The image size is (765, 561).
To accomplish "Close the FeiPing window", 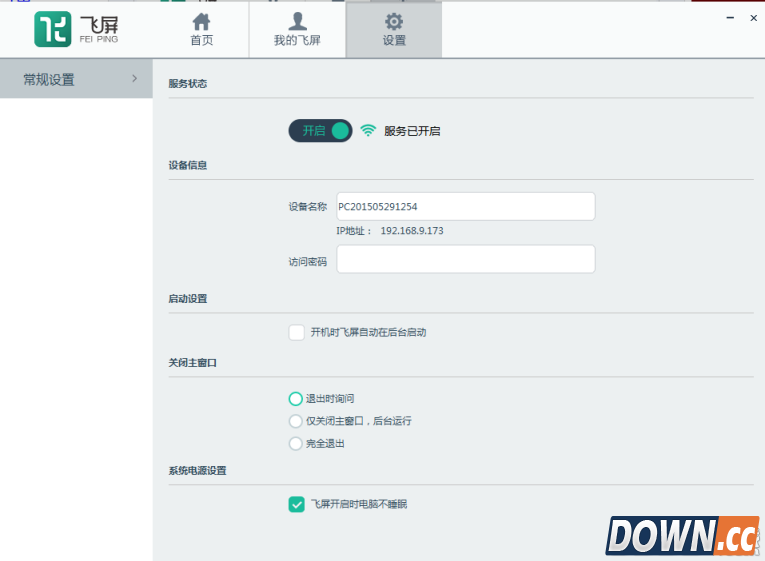I will tap(753, 18).
